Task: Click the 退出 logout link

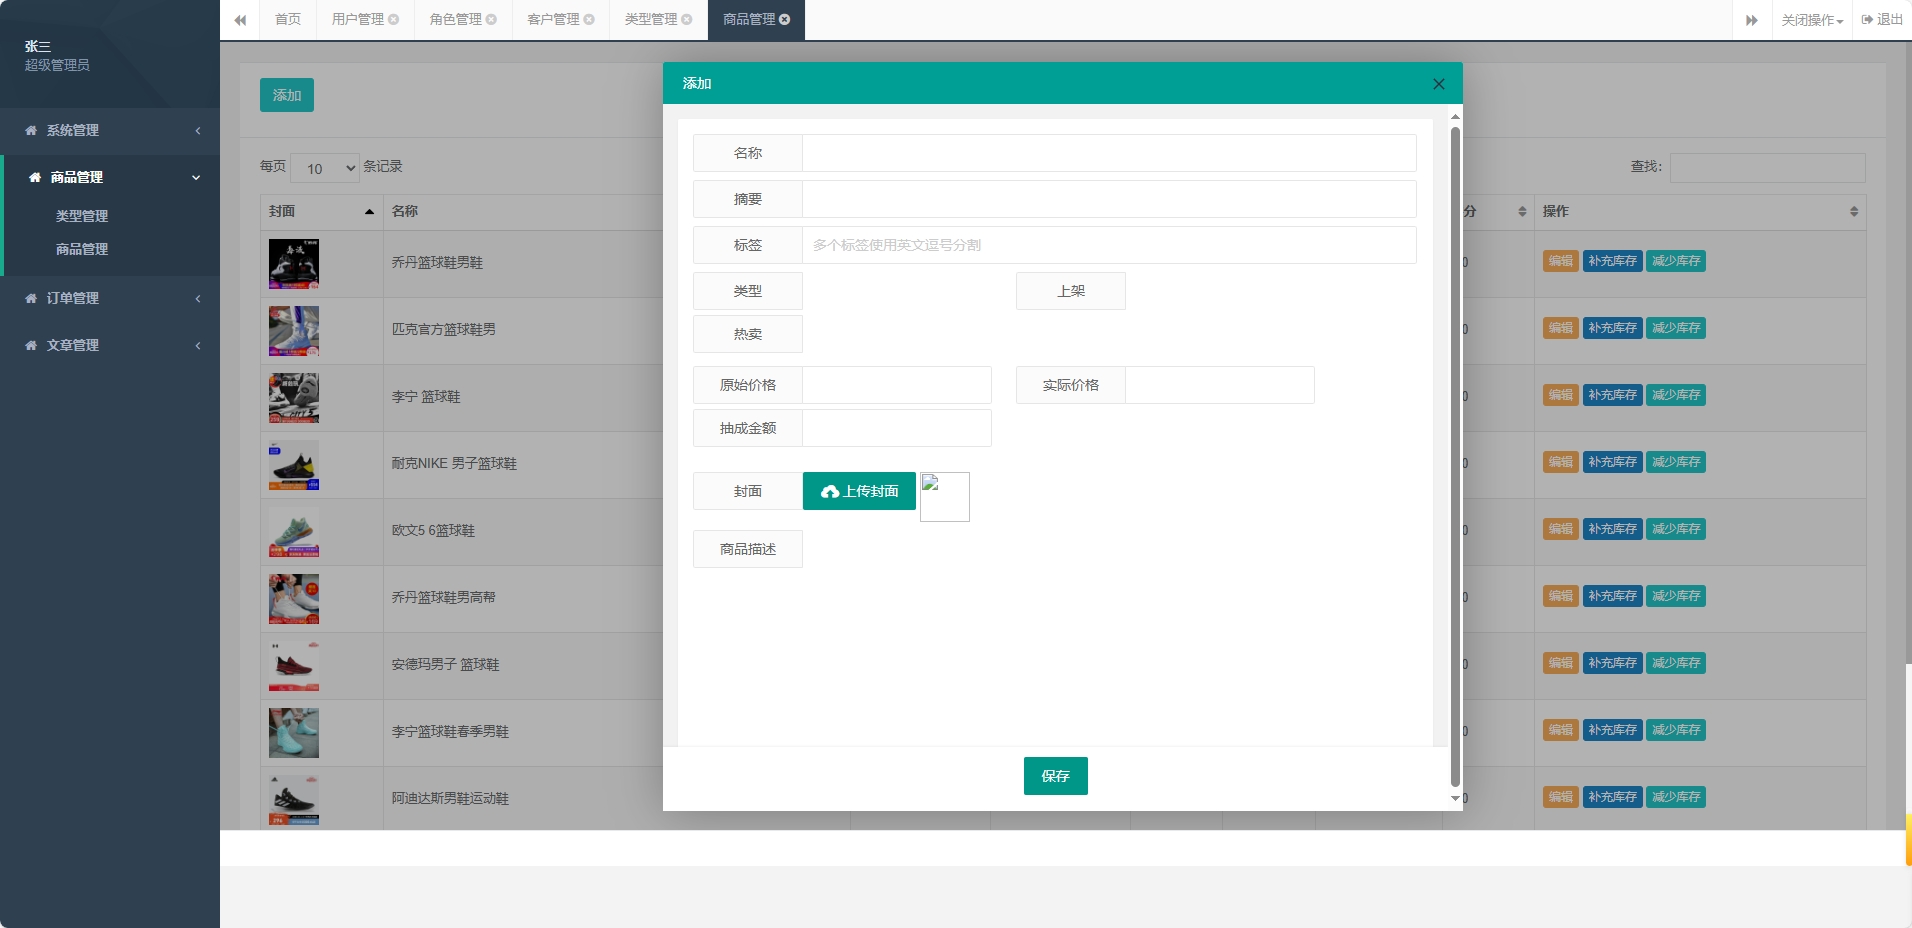Action: pyautogui.click(x=1882, y=20)
